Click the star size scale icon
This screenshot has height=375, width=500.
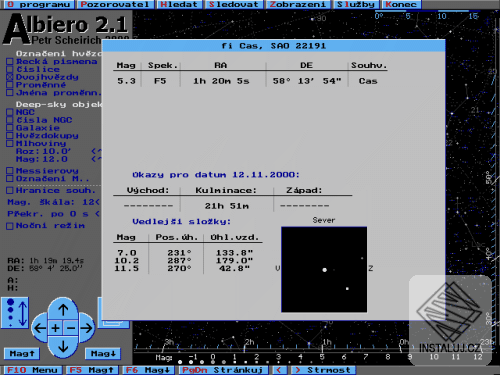tap(15, 312)
